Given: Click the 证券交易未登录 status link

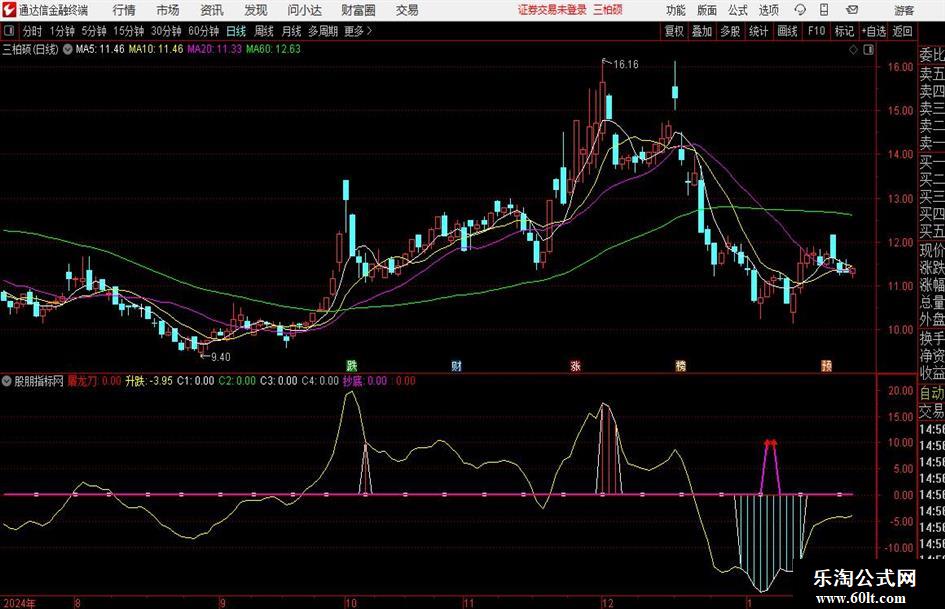Looking at the screenshot, I should 552,10.
